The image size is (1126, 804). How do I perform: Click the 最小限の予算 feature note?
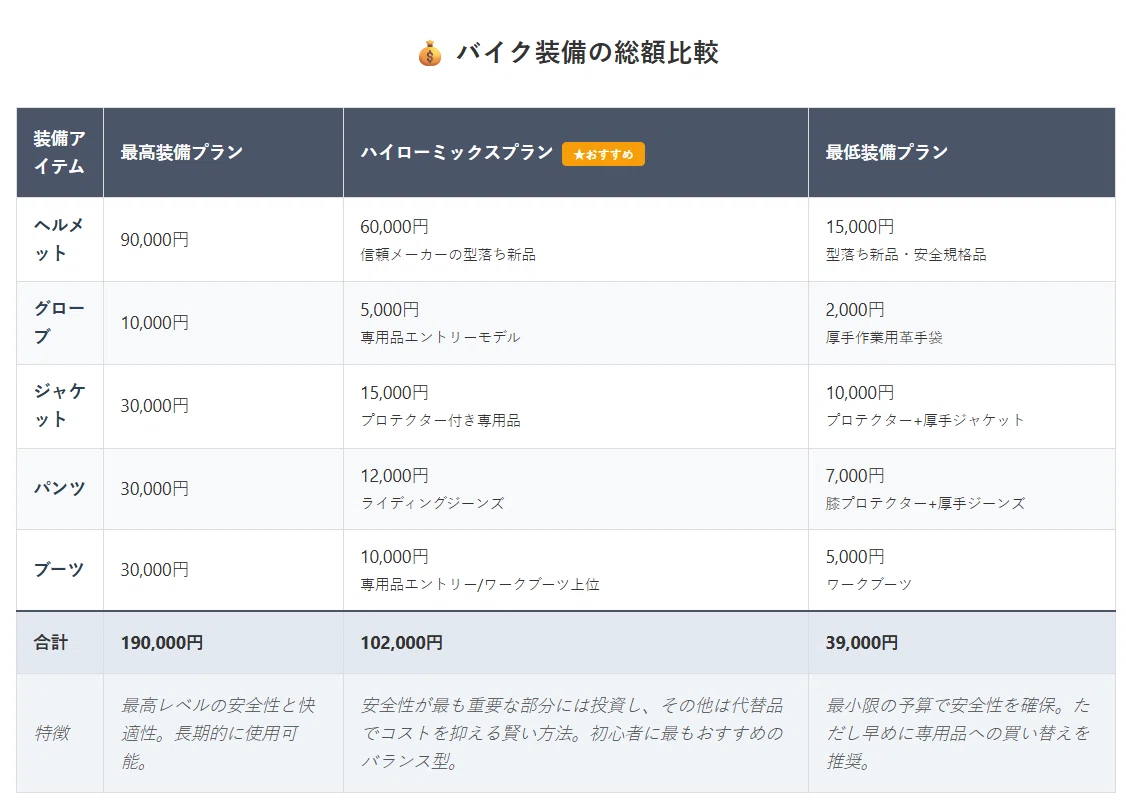coord(958,733)
